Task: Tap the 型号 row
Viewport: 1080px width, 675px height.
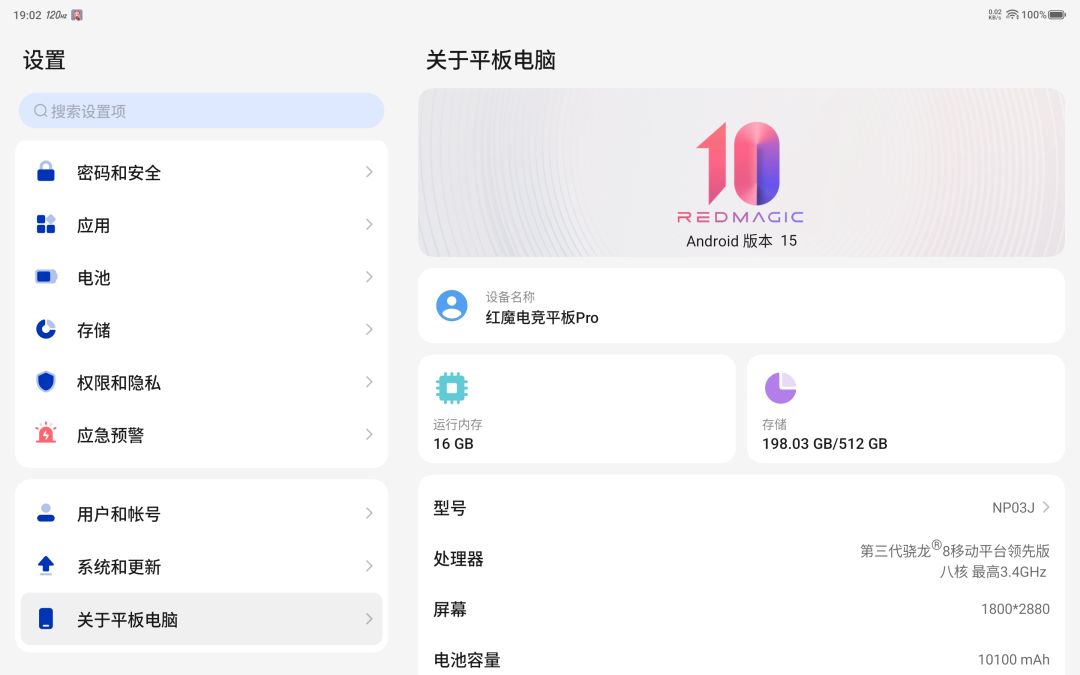Action: pyautogui.click(x=741, y=508)
